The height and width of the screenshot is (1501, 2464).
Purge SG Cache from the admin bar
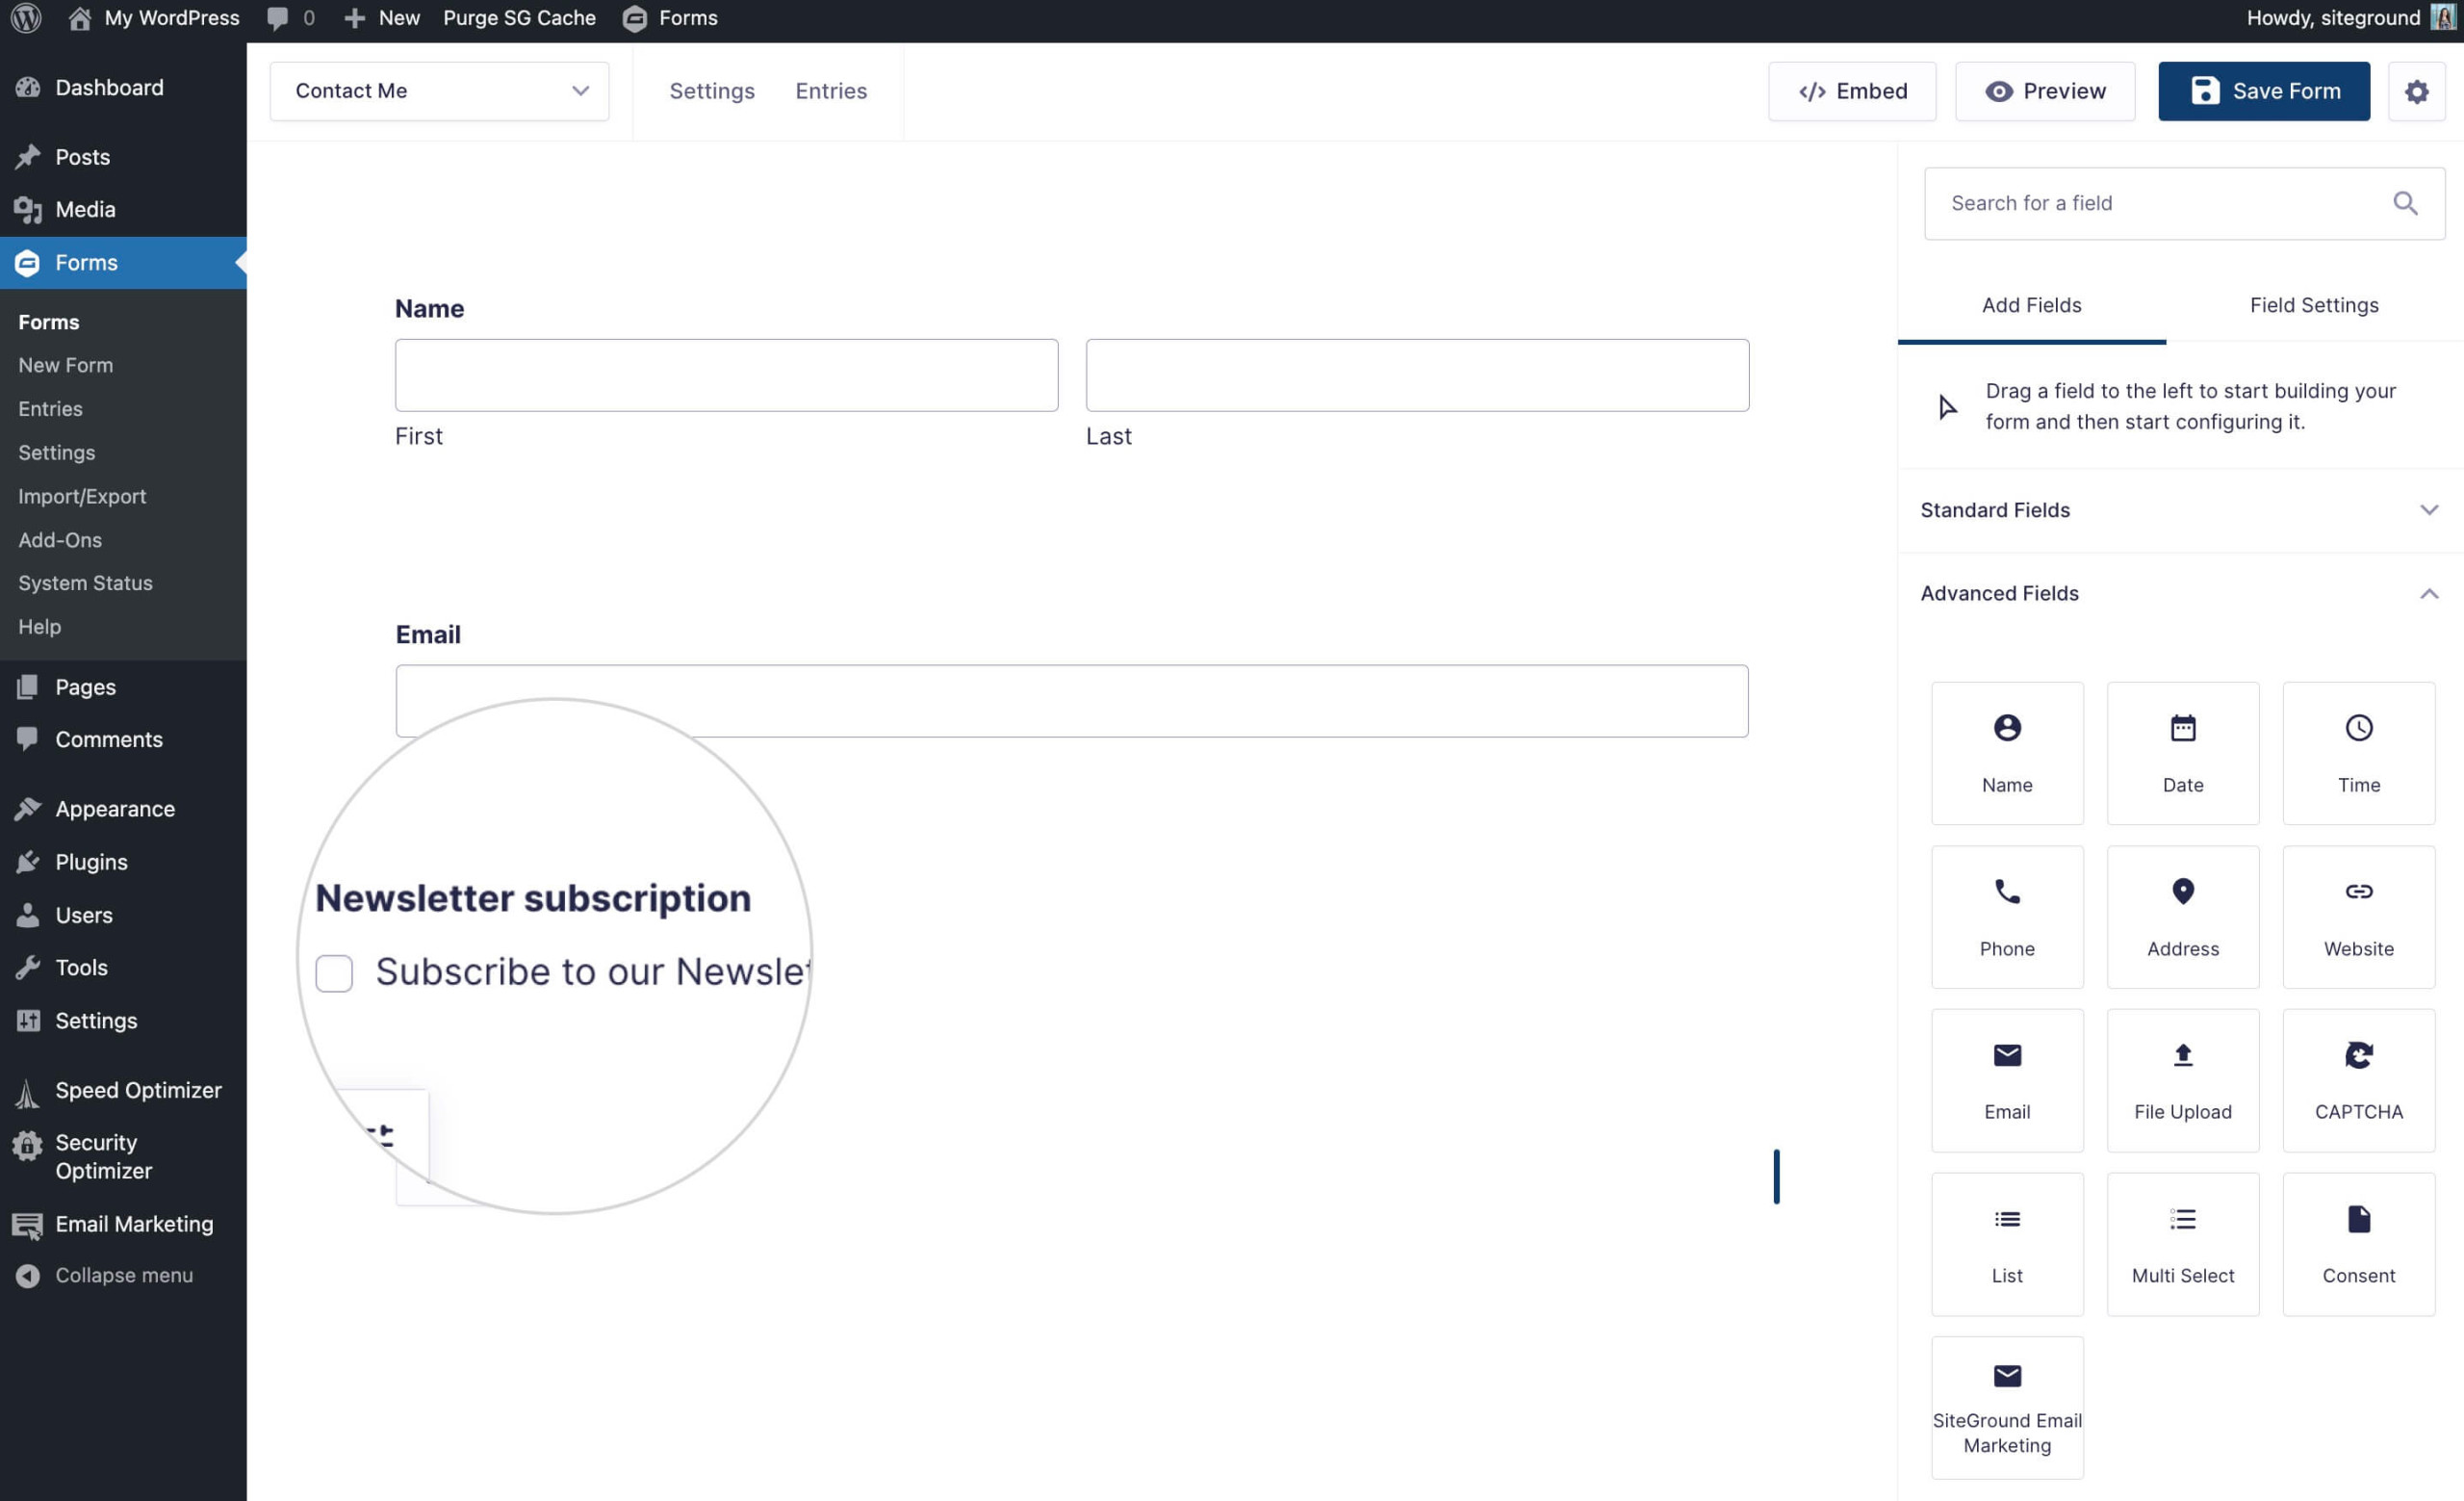[519, 18]
